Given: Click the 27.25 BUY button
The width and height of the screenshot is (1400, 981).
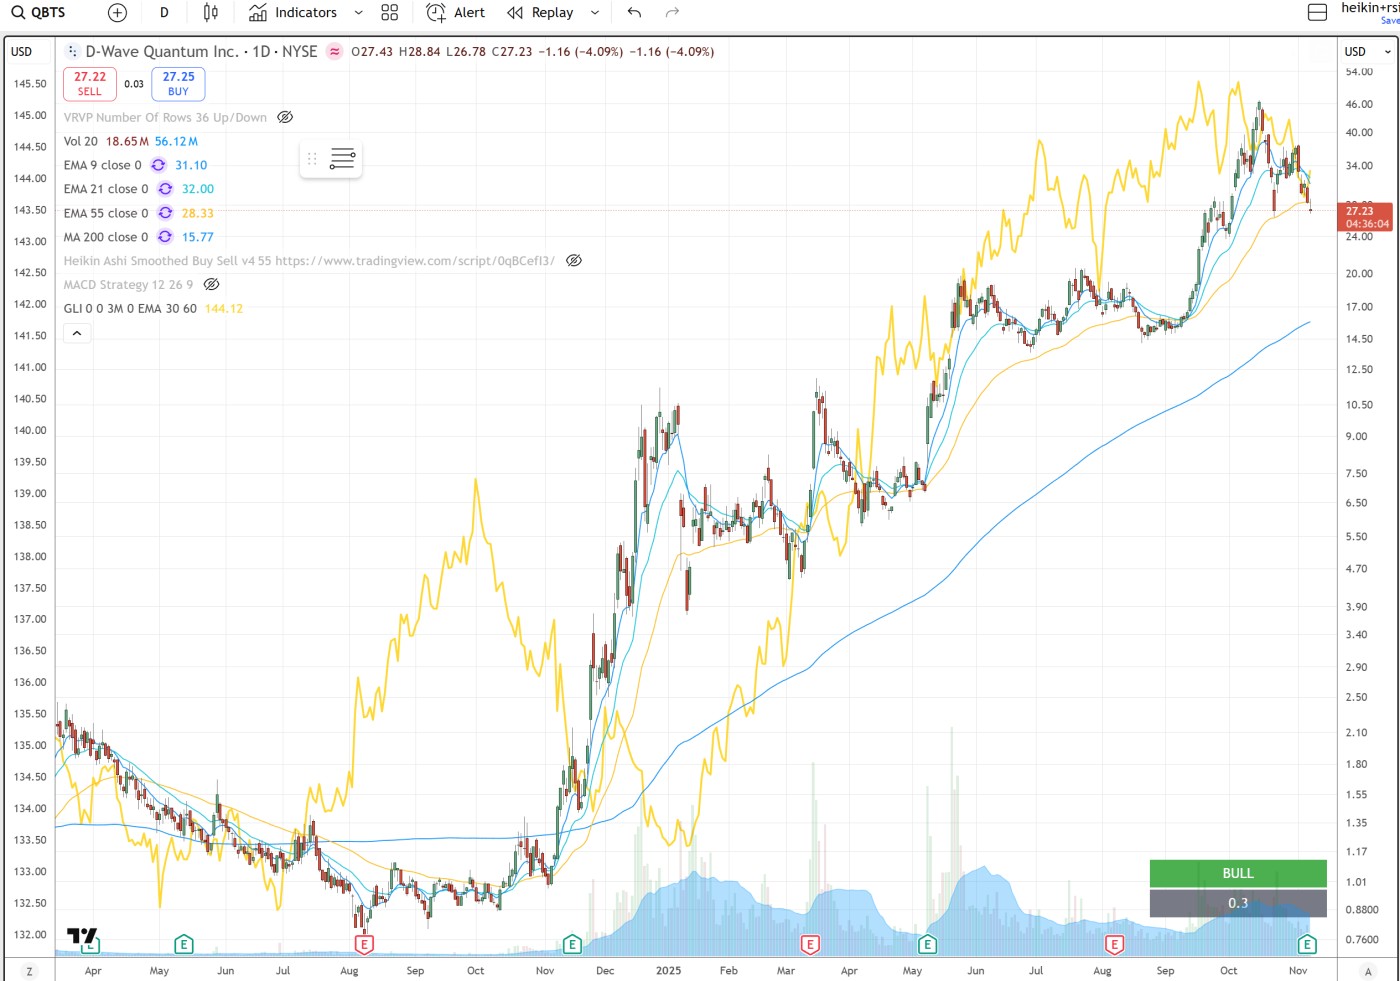Looking at the screenshot, I should coord(178,84).
